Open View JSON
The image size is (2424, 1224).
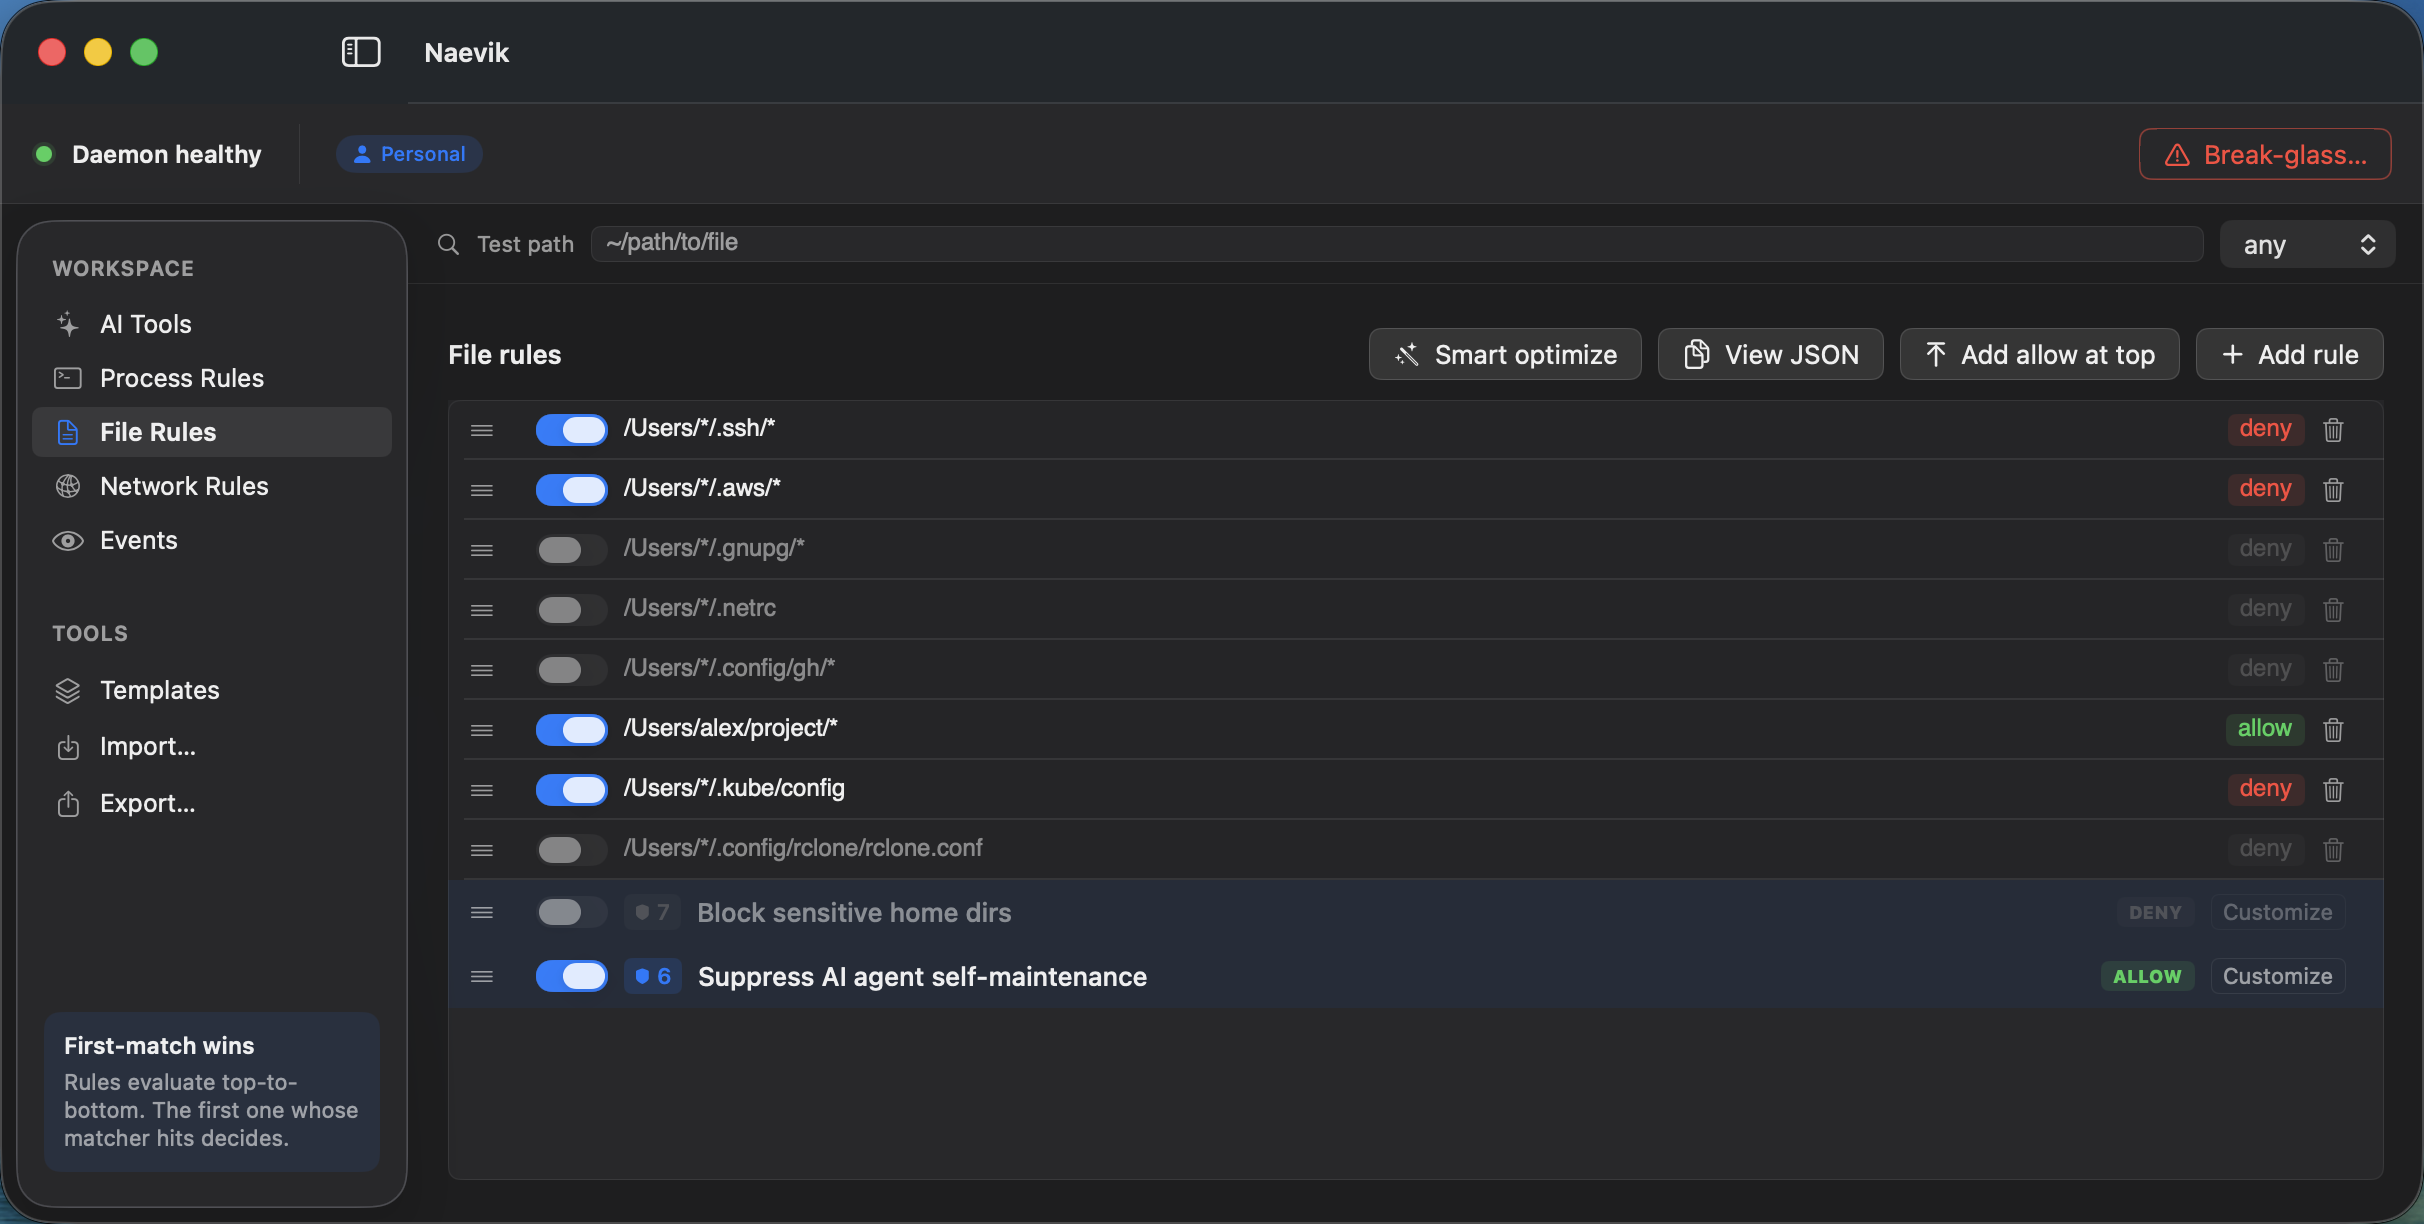coord(1771,354)
